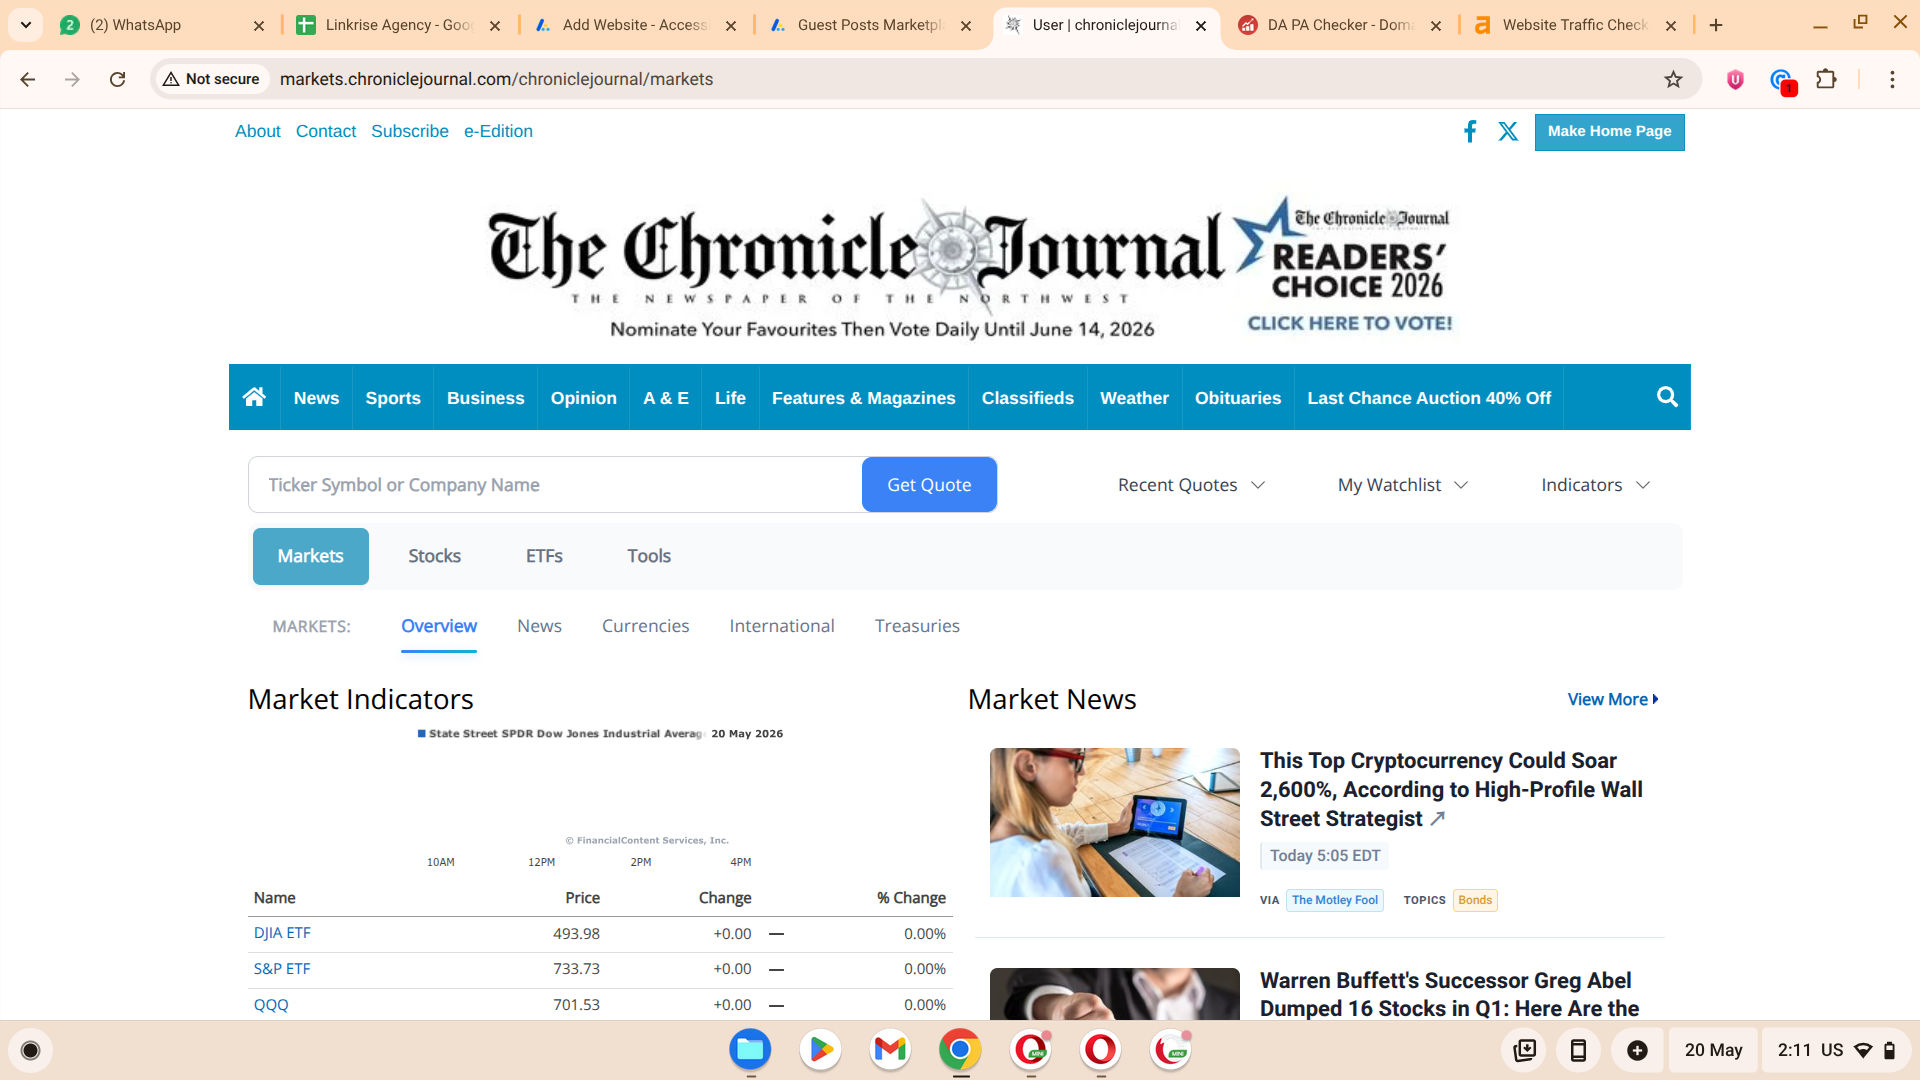Open the Chrome extensions puzzle icon
The width and height of the screenshot is (1920, 1080).
tap(1826, 79)
